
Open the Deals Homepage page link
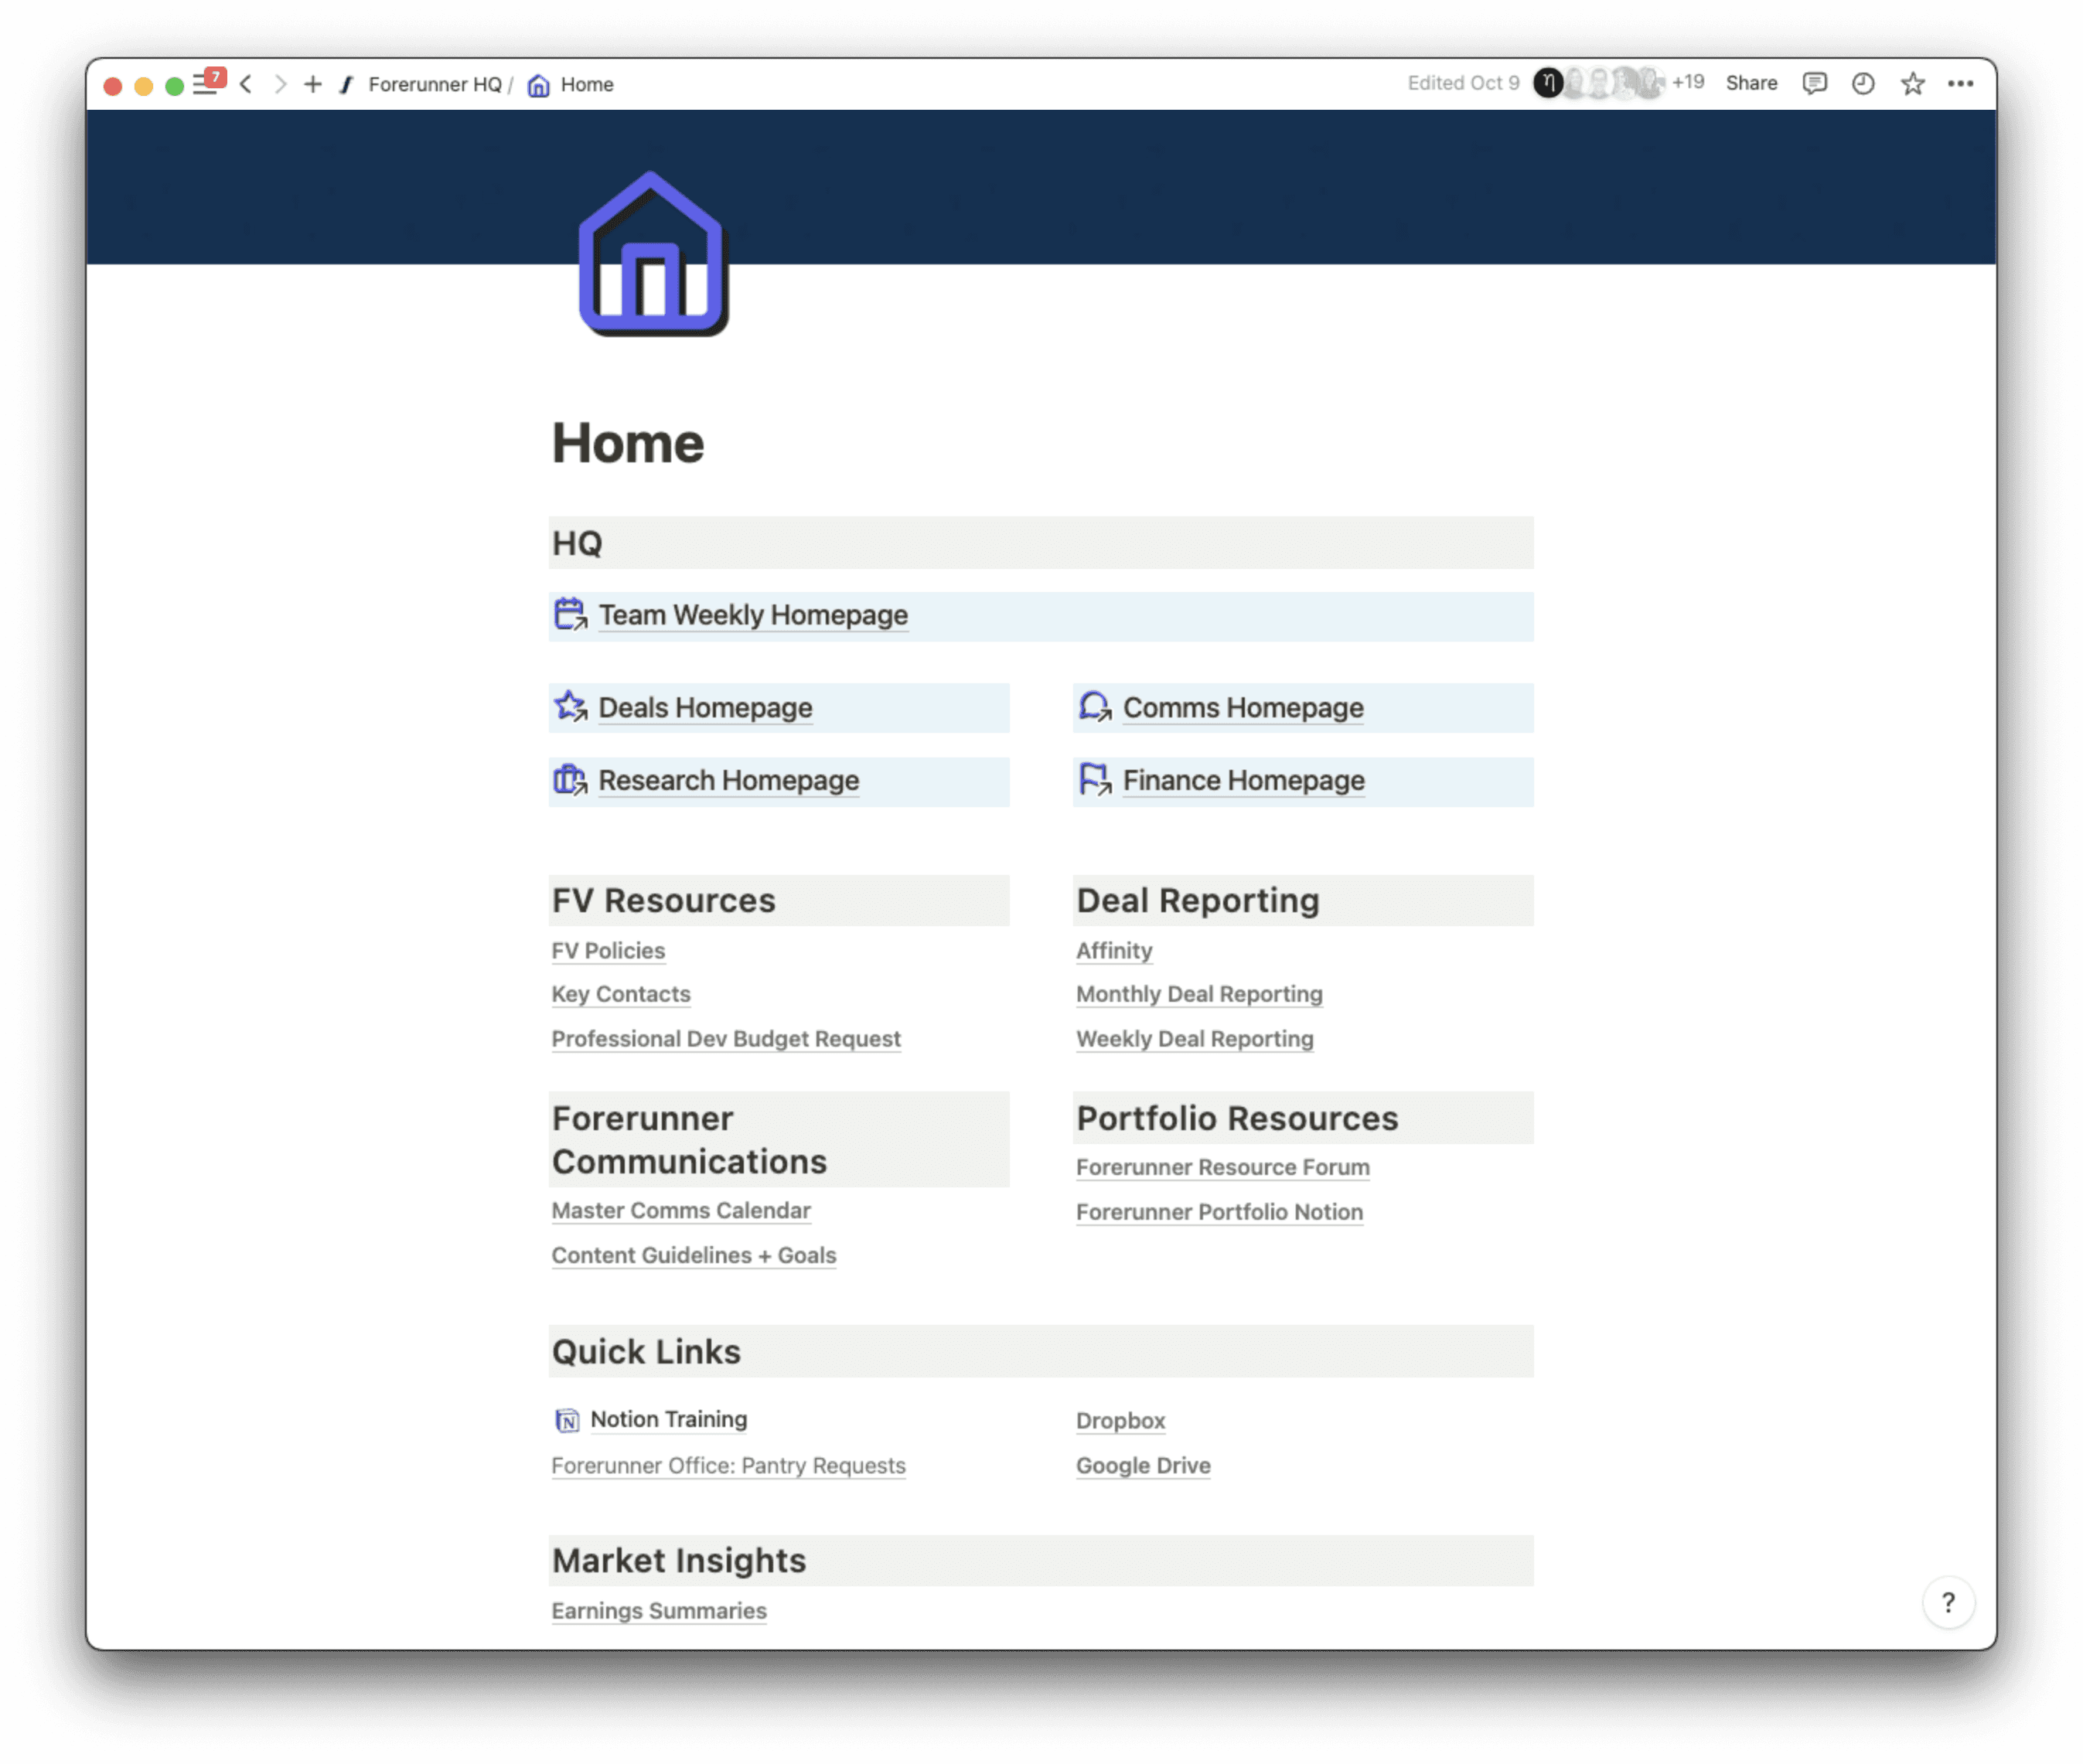click(704, 708)
